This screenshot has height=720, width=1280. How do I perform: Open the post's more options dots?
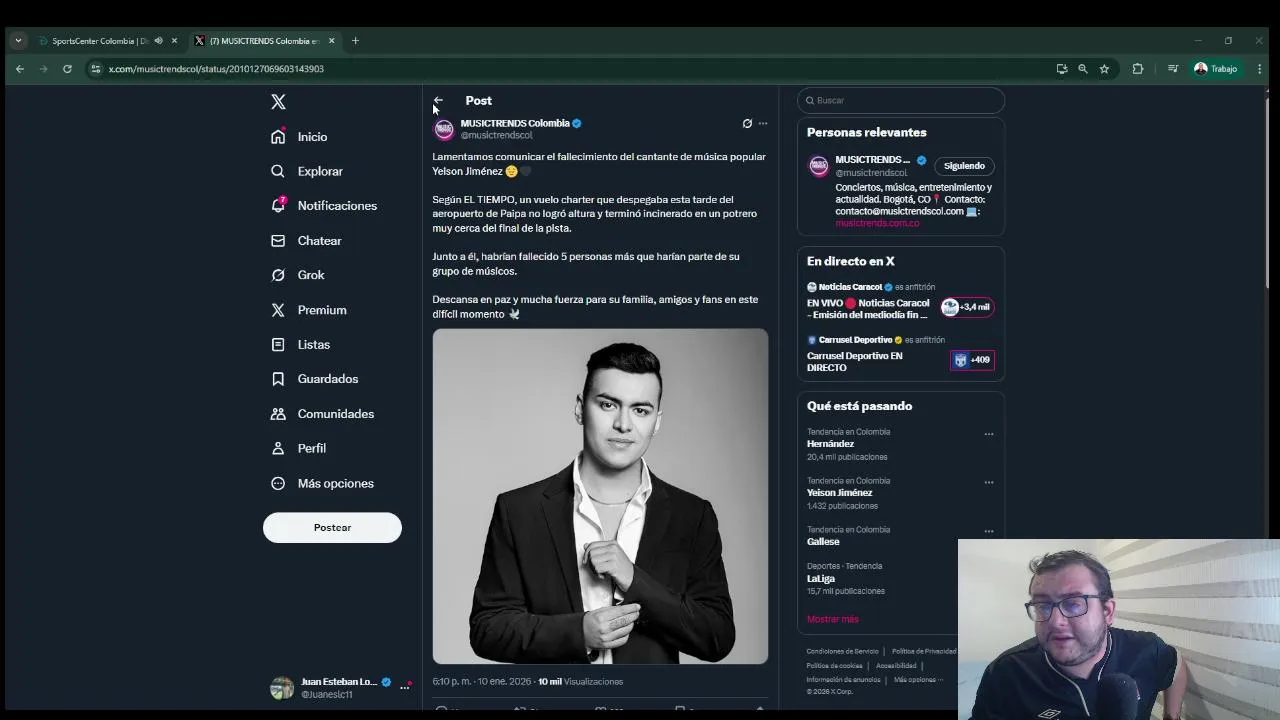763,124
